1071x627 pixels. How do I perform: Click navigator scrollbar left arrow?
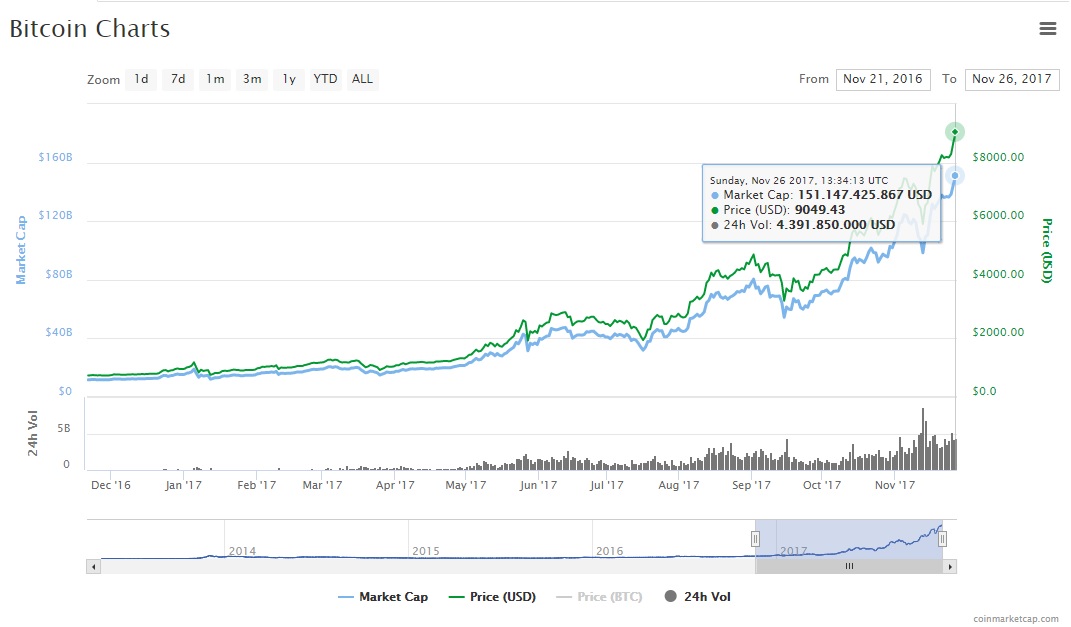[x=94, y=566]
